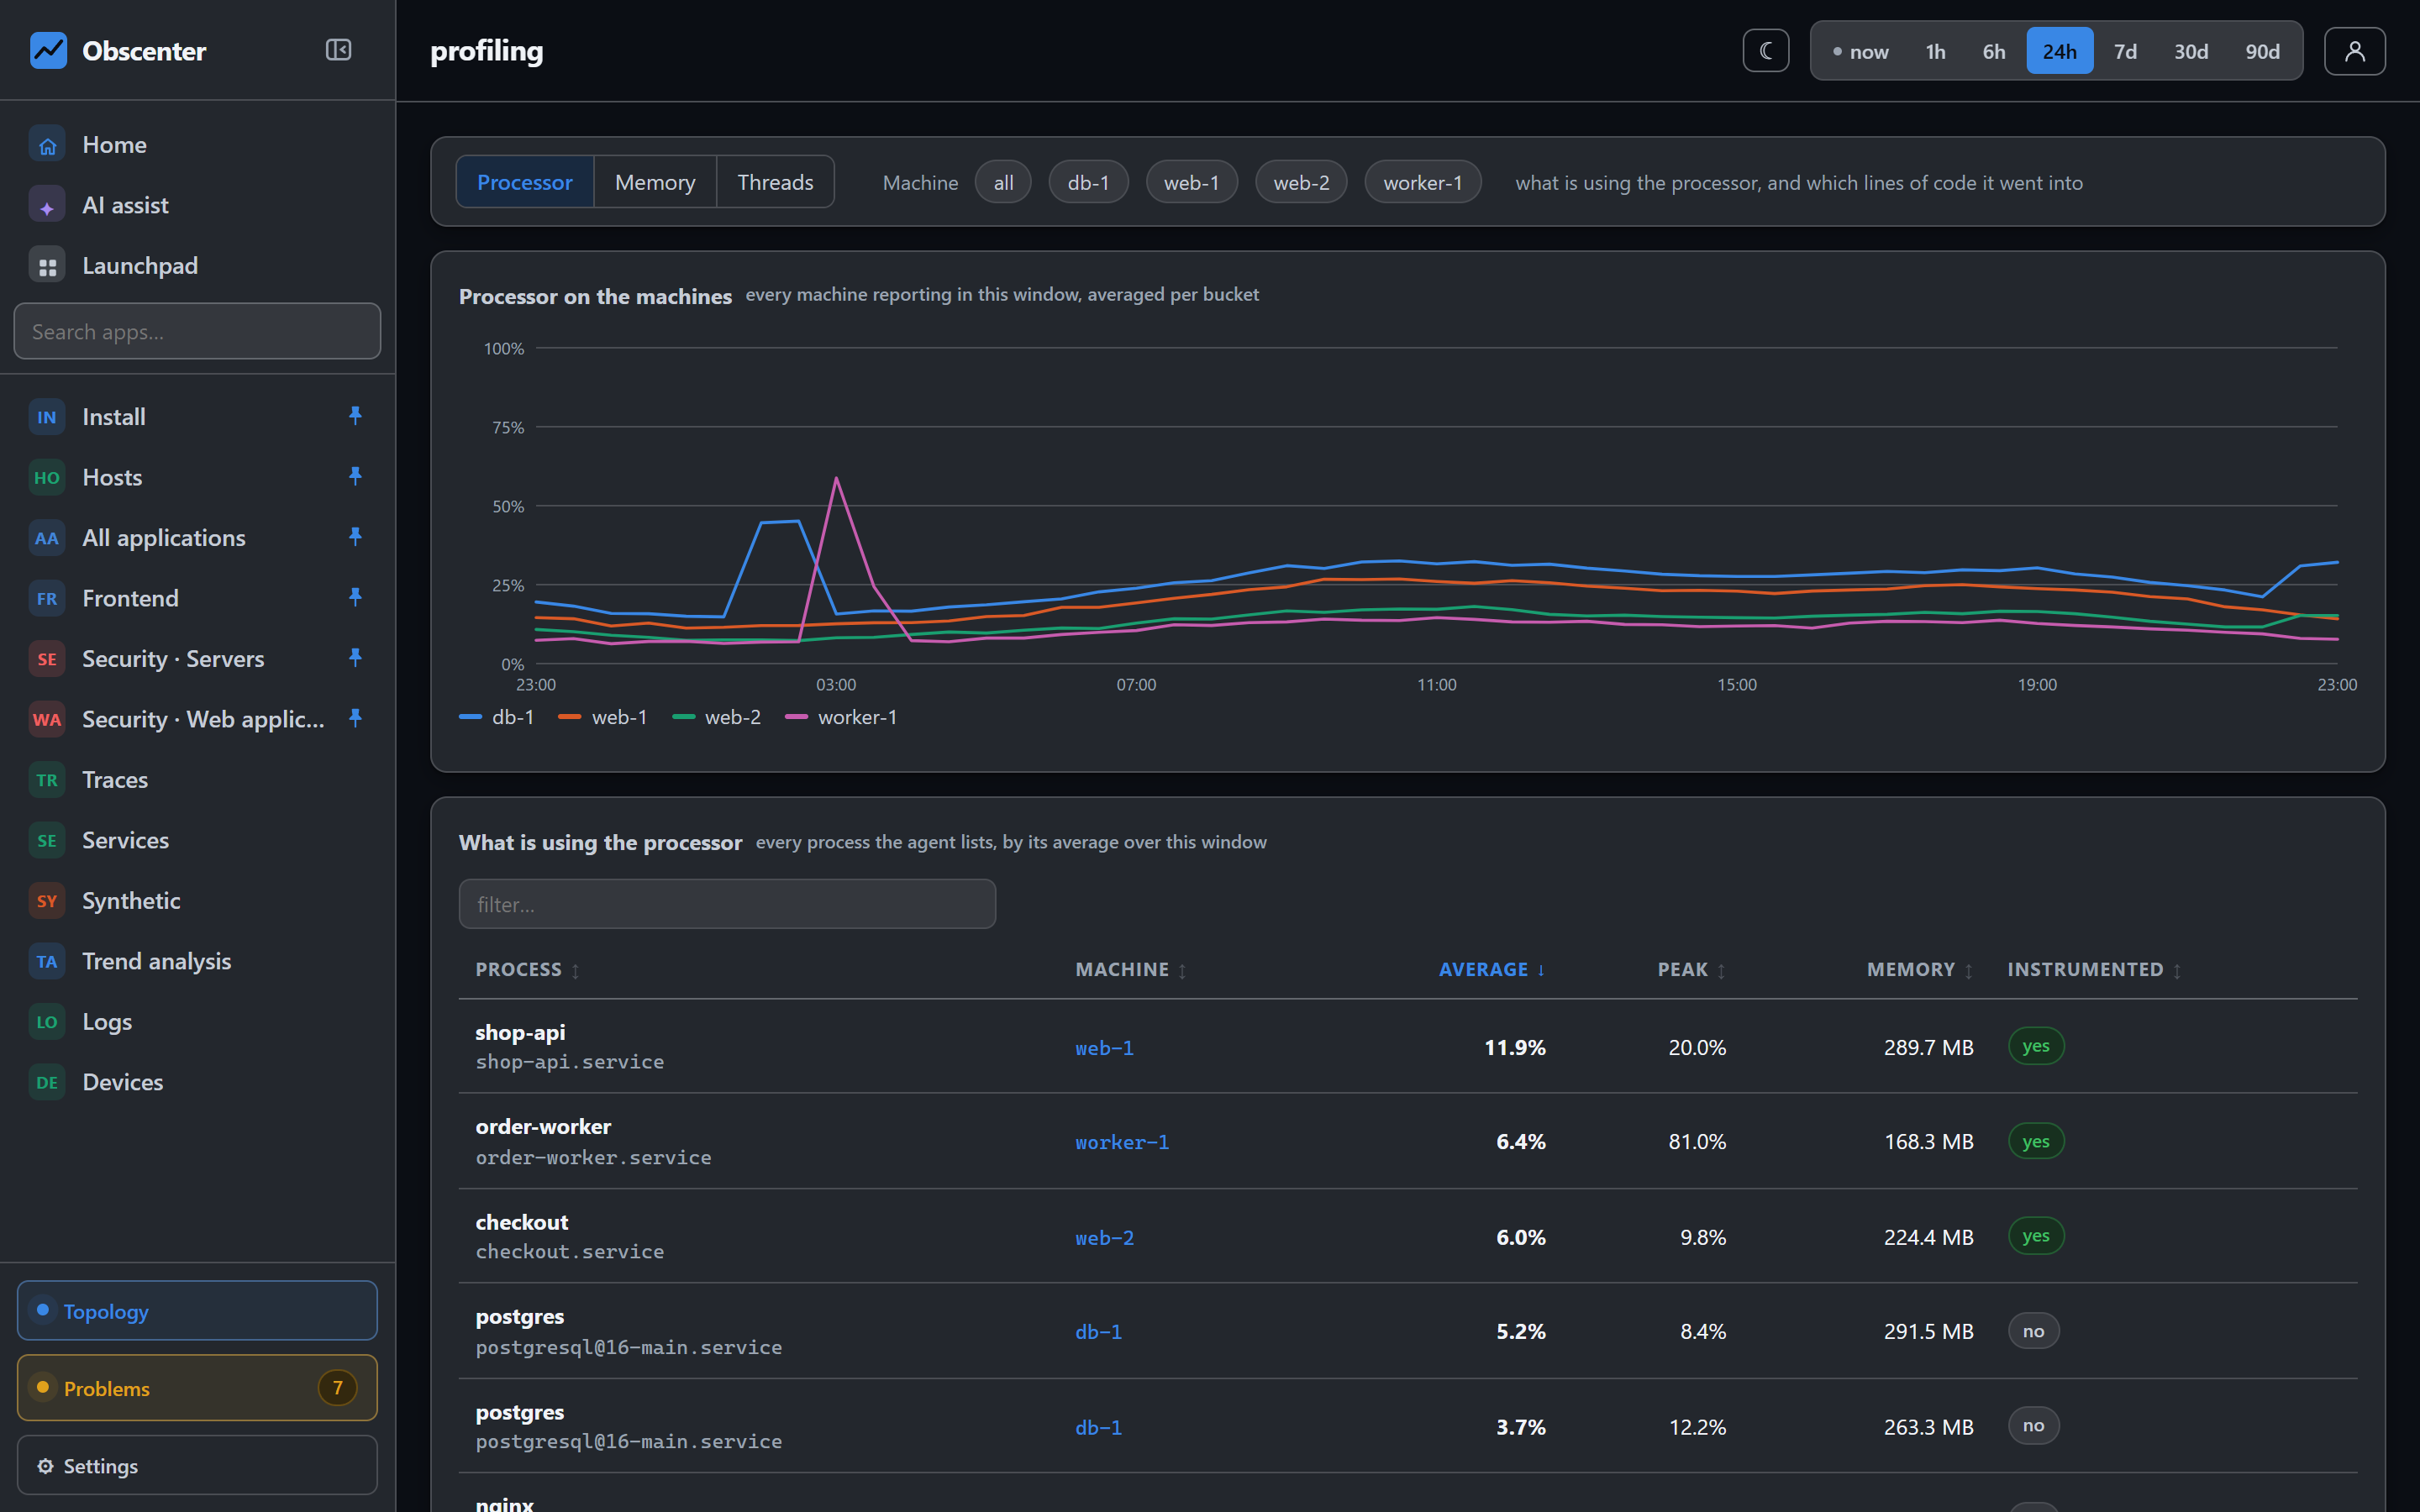Screen dimensions: 2420x1512
Task: Sort table by Process column
Action: 527,970
